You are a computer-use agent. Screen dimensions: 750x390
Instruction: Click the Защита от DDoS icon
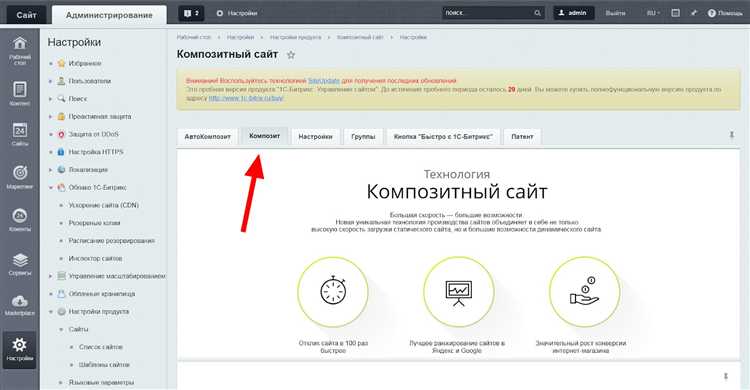(x=61, y=134)
